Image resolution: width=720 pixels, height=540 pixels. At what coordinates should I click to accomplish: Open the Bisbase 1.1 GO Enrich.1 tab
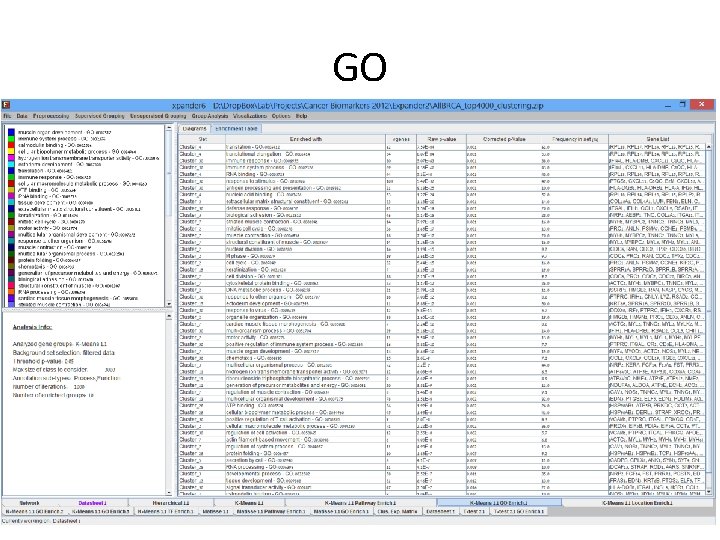click(341, 511)
